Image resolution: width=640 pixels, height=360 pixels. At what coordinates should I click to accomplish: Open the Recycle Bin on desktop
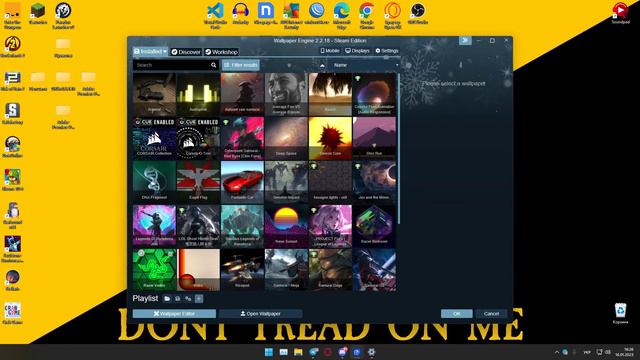tap(620, 313)
